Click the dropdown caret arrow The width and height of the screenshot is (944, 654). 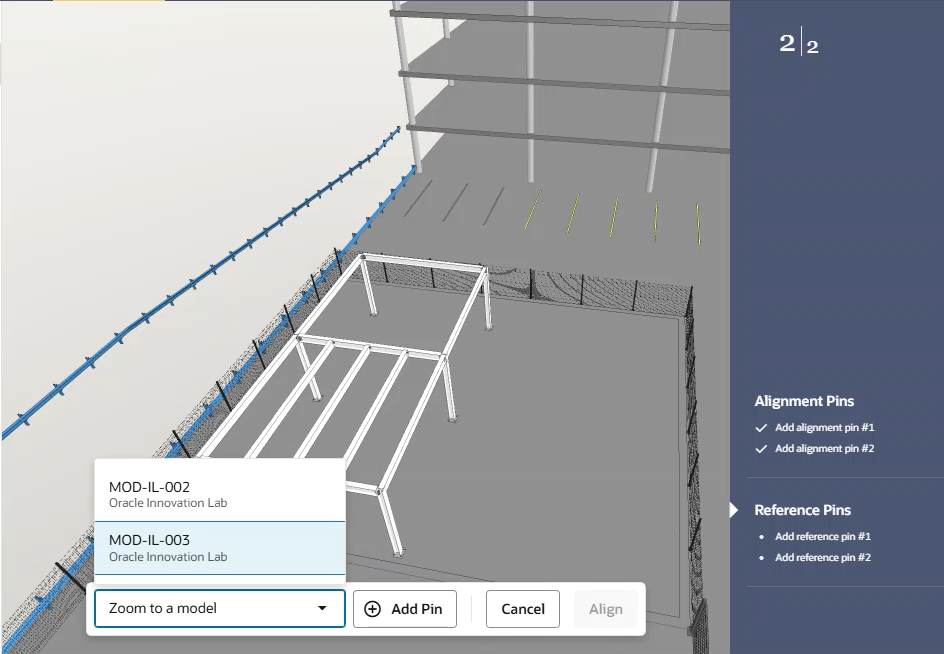[x=322, y=608]
